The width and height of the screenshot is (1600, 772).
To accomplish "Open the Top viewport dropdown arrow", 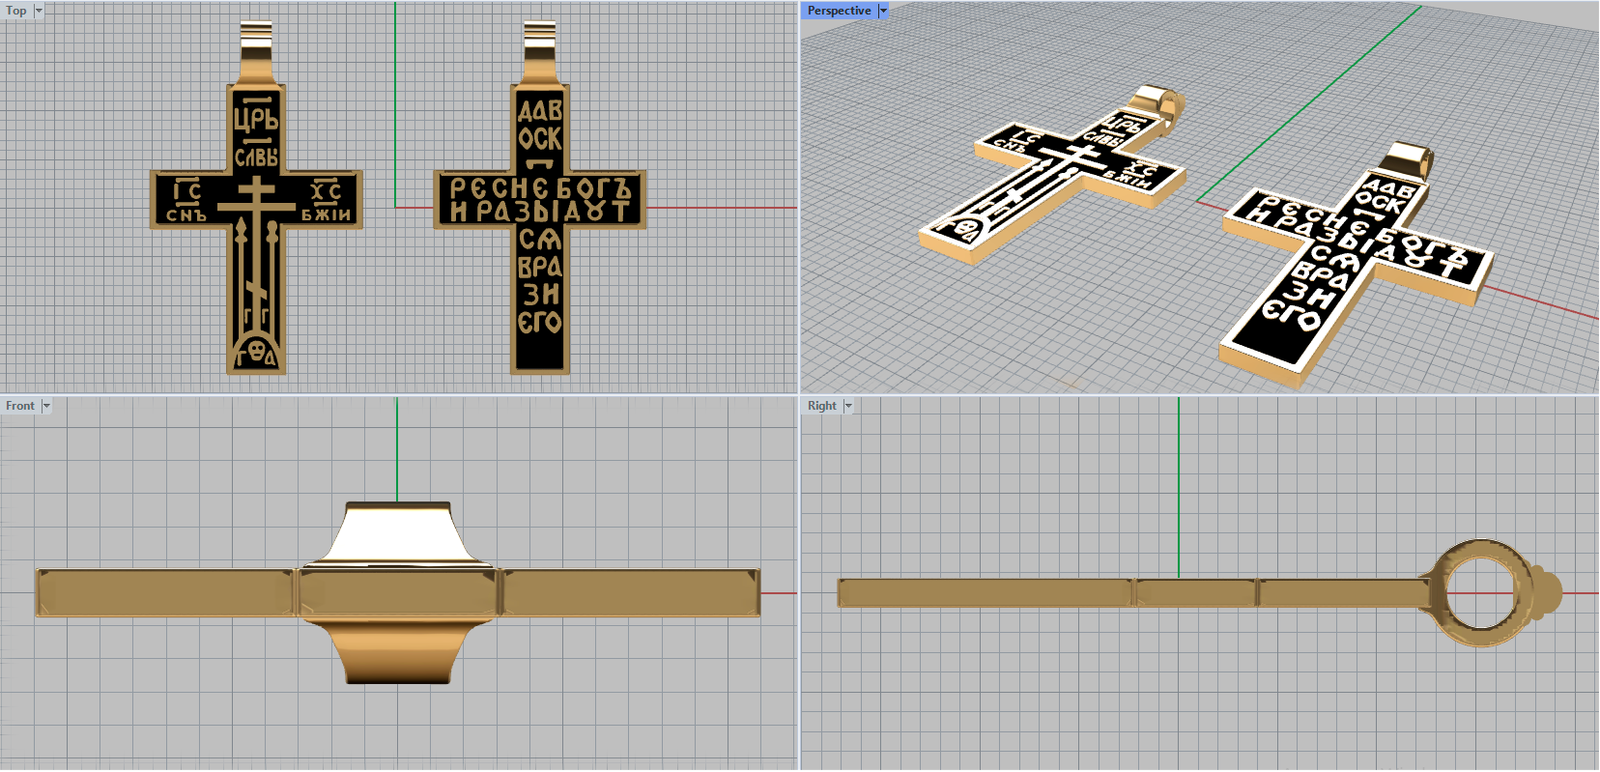I will [x=39, y=11].
